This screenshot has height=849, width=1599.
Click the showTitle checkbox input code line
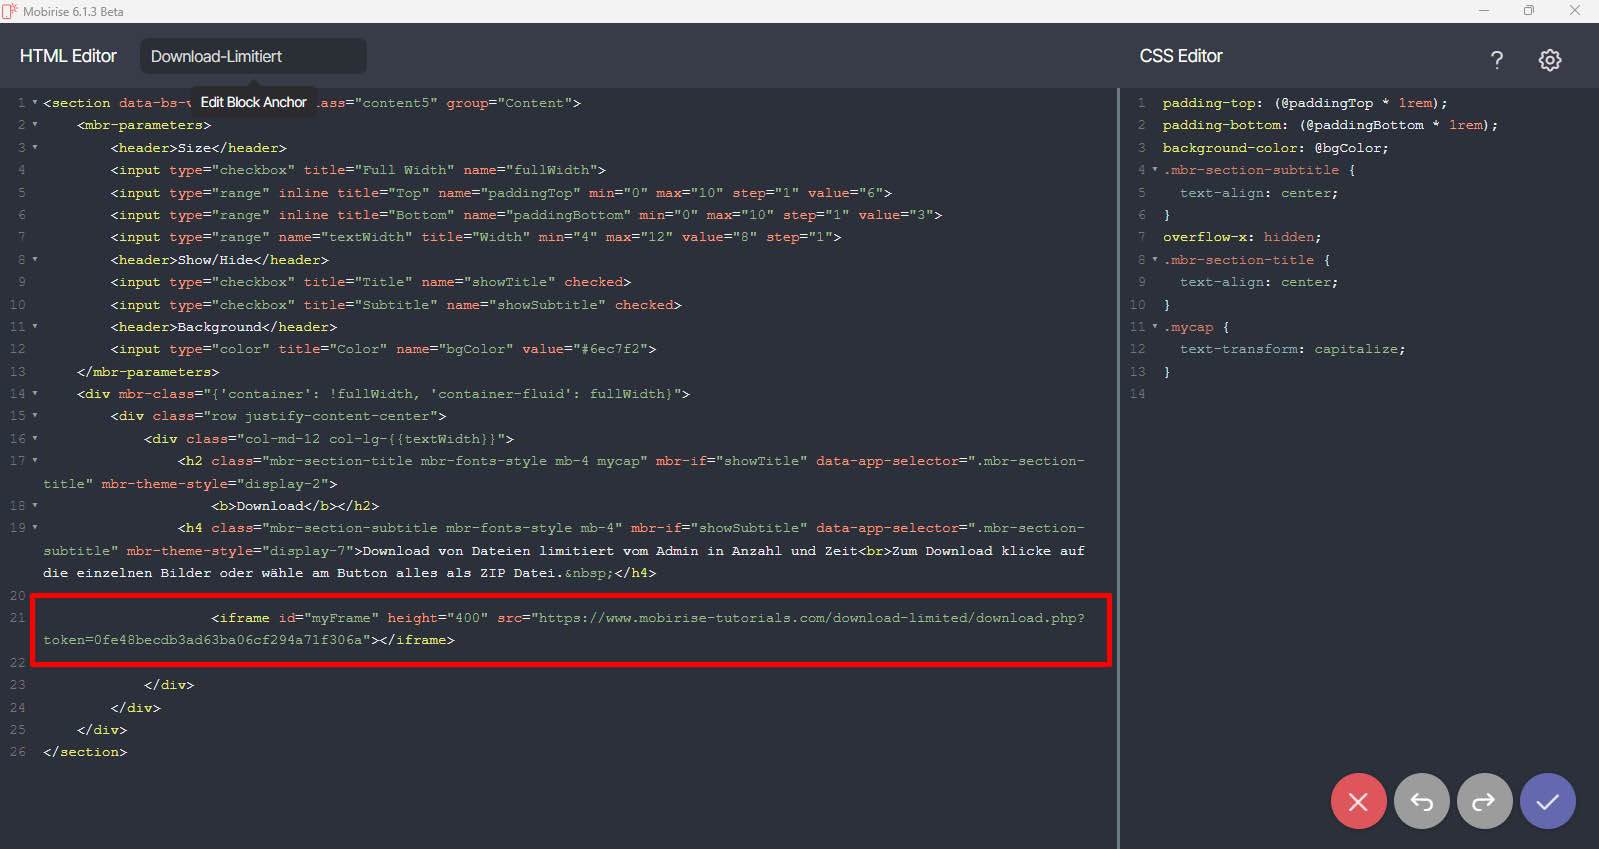pyautogui.click(x=371, y=282)
